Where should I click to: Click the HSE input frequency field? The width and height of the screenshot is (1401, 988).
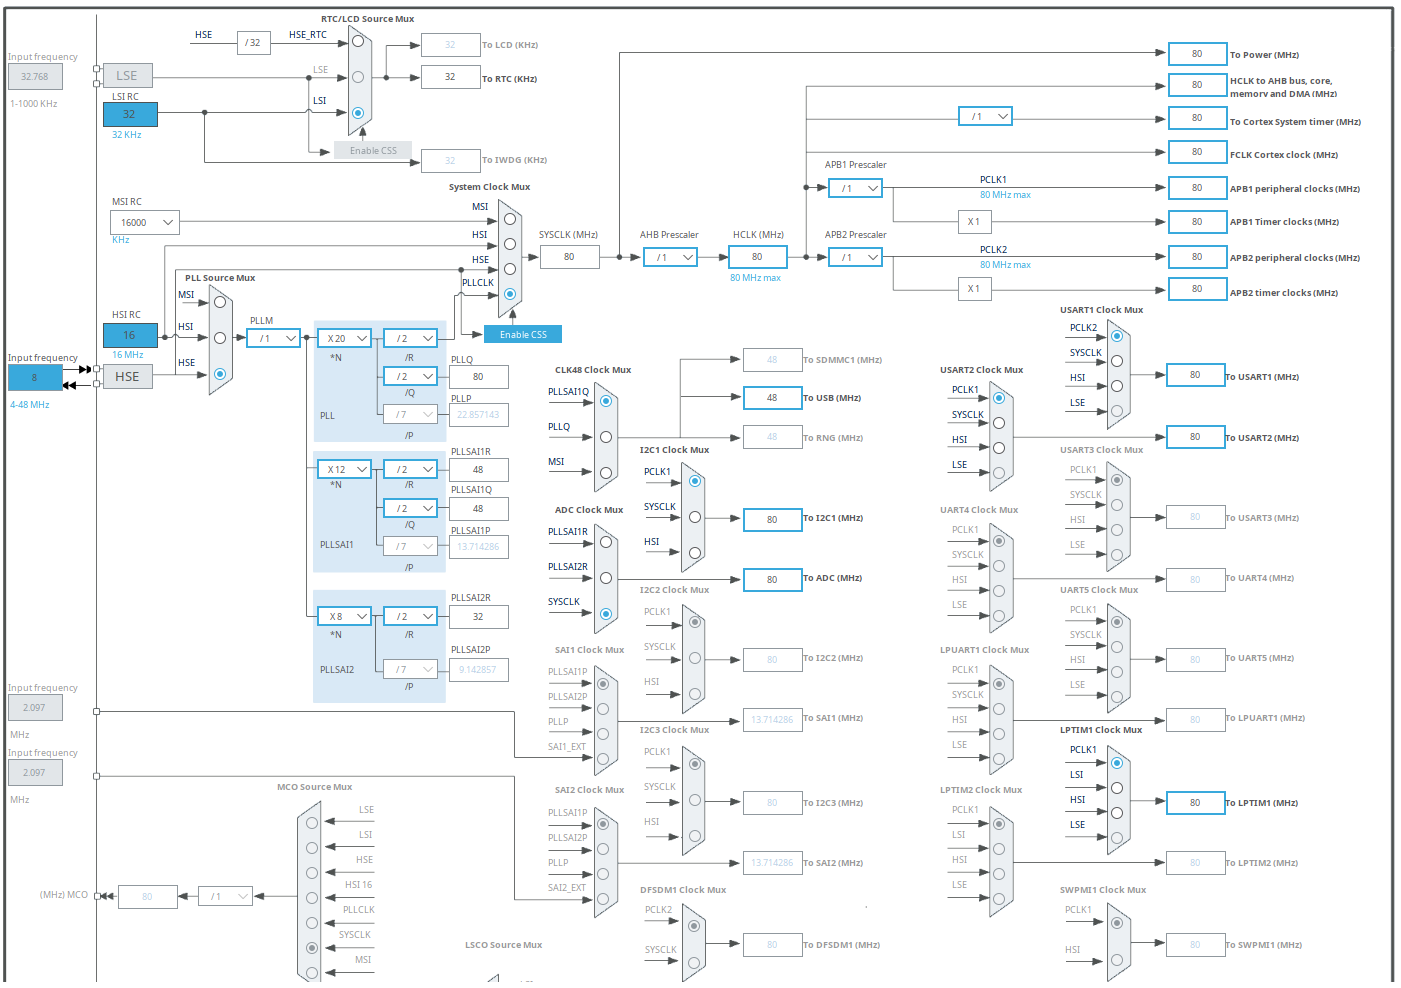(x=35, y=378)
